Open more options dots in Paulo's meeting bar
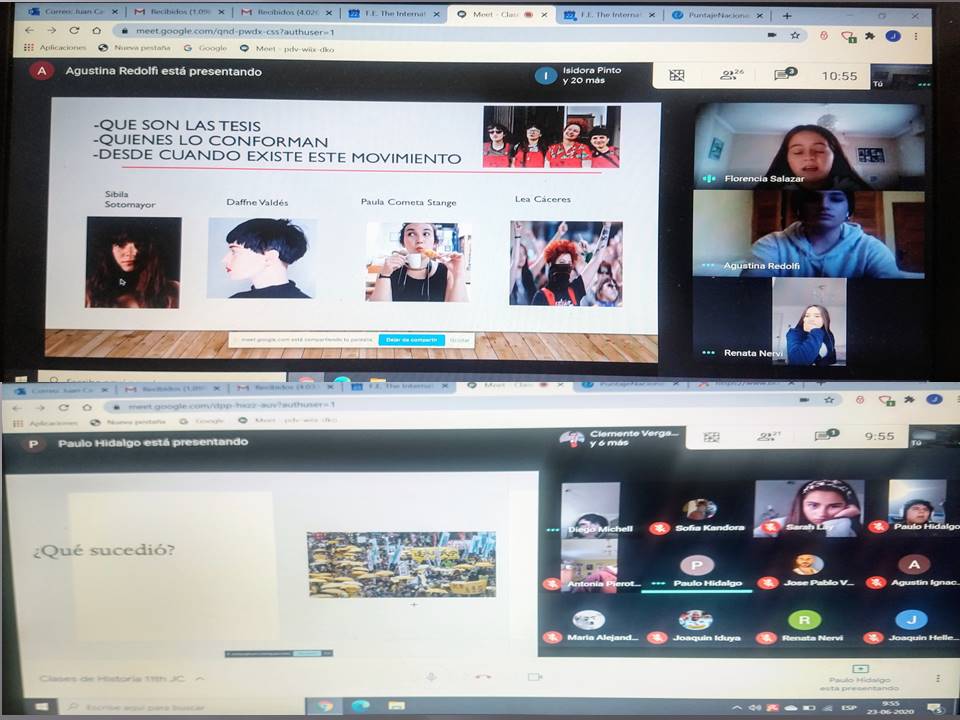 pos(937,678)
